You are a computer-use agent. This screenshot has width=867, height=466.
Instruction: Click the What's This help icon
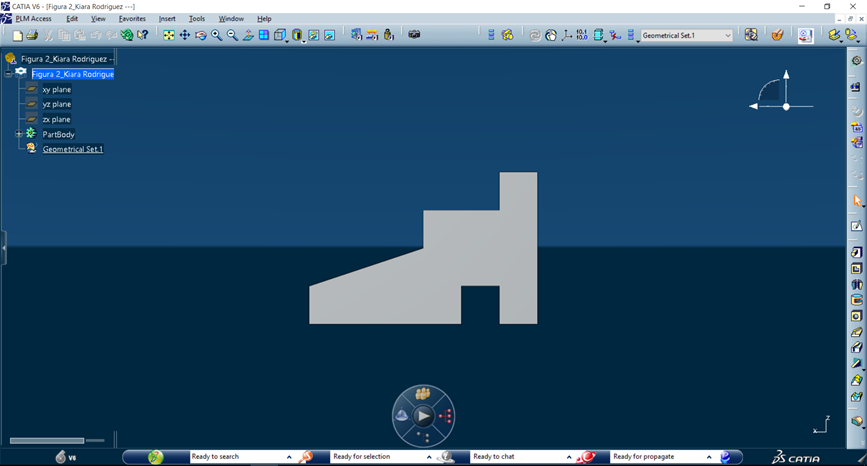143,35
